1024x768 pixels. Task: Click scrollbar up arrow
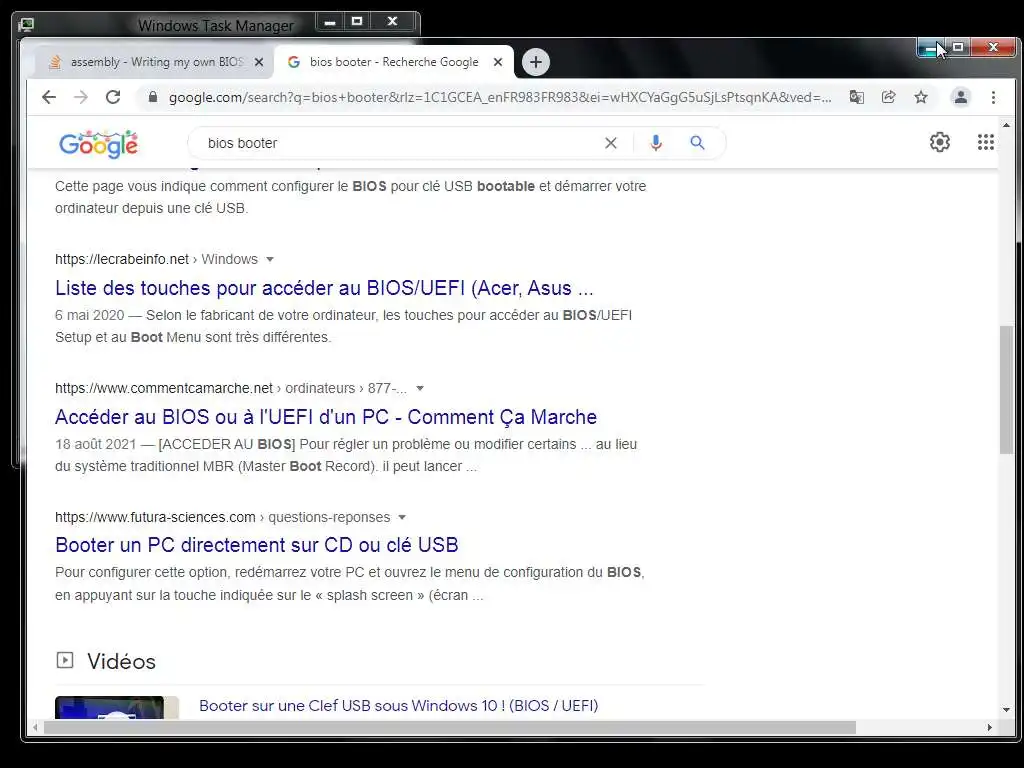click(1006, 125)
